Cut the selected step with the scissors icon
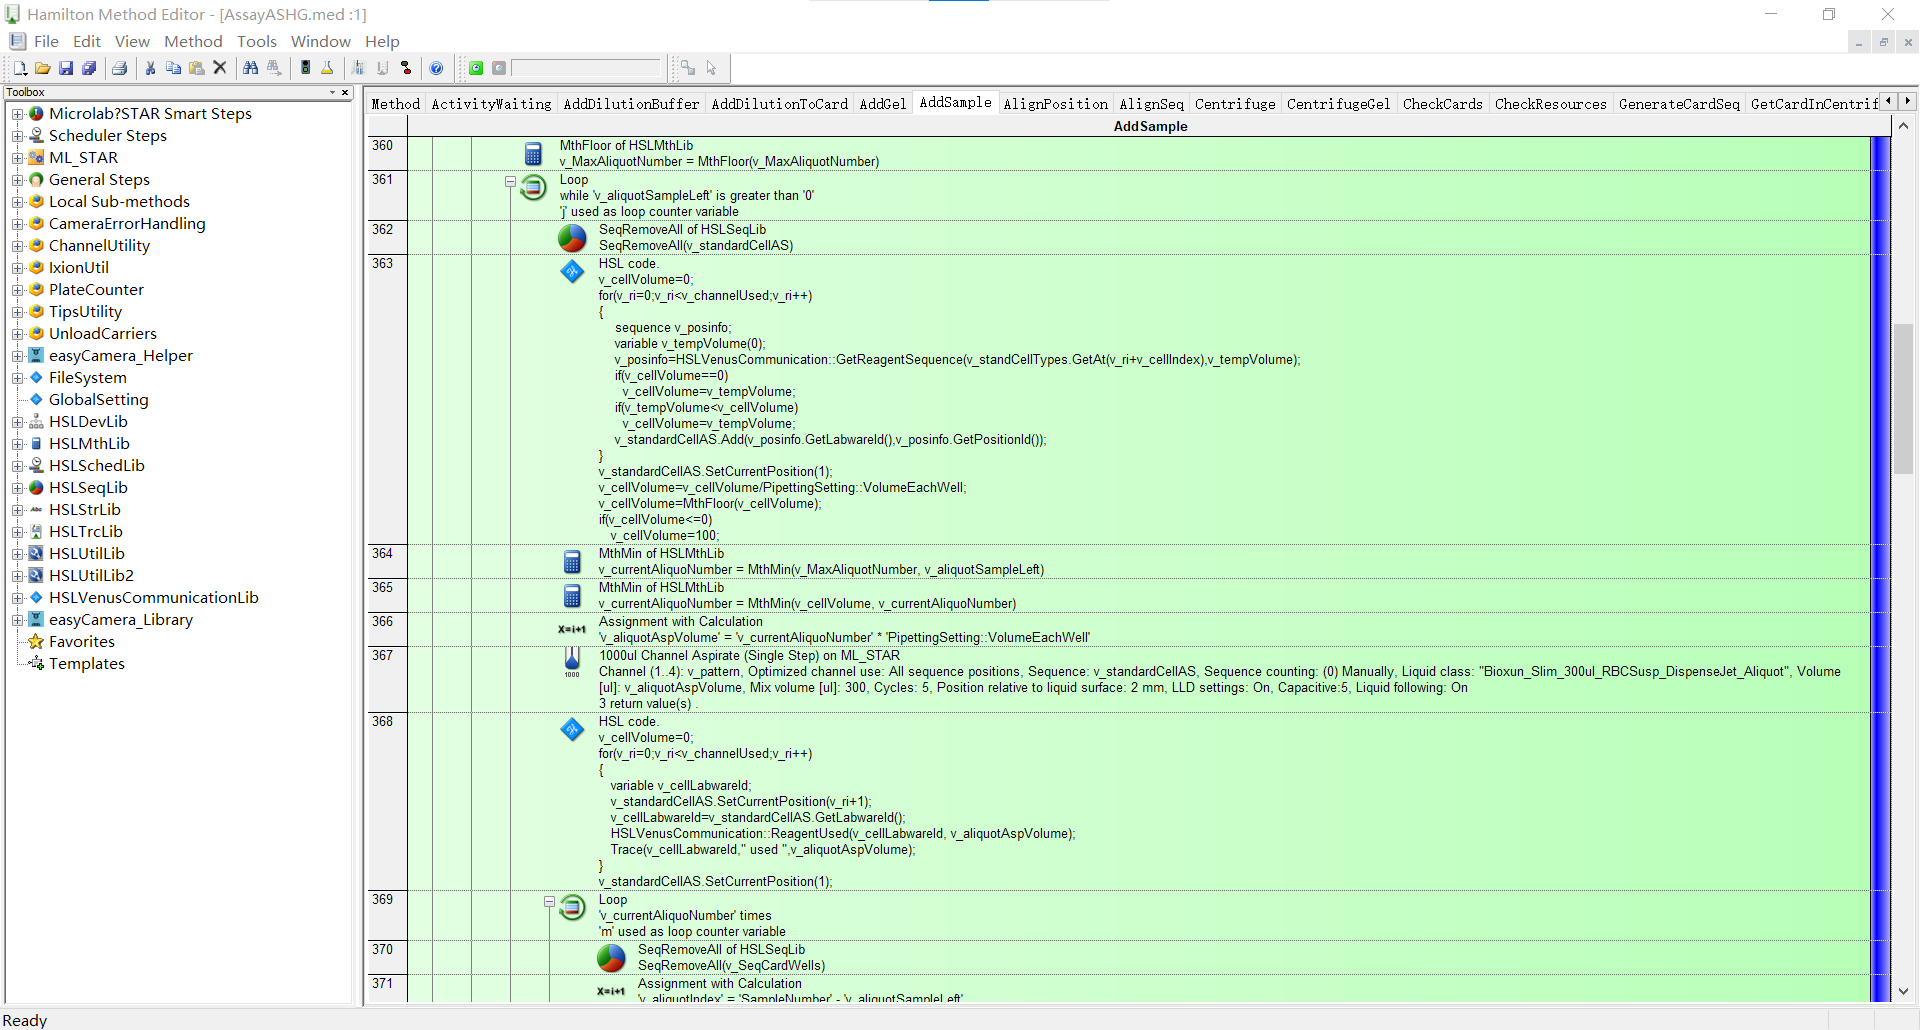The height and width of the screenshot is (1030, 1920). click(x=150, y=68)
